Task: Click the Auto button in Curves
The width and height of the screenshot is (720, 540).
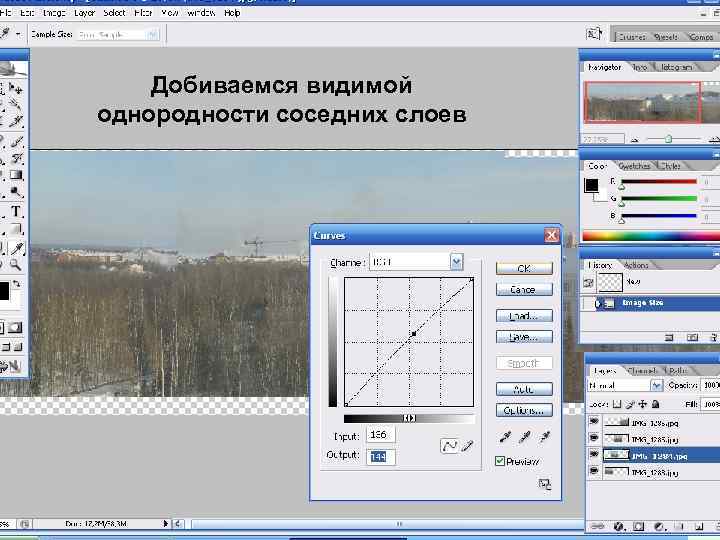Action: point(524,389)
